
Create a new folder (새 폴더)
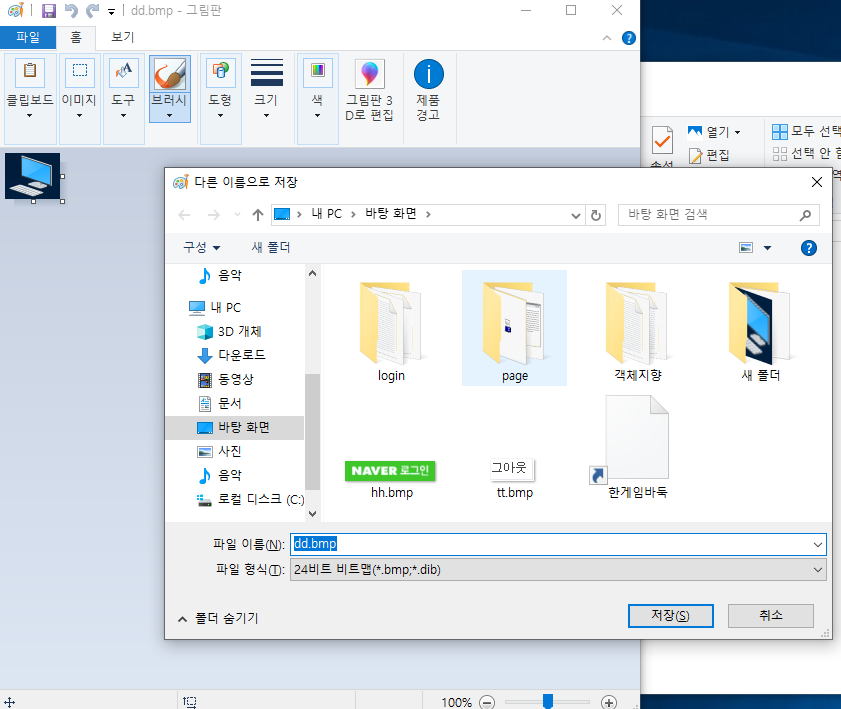(x=270, y=247)
